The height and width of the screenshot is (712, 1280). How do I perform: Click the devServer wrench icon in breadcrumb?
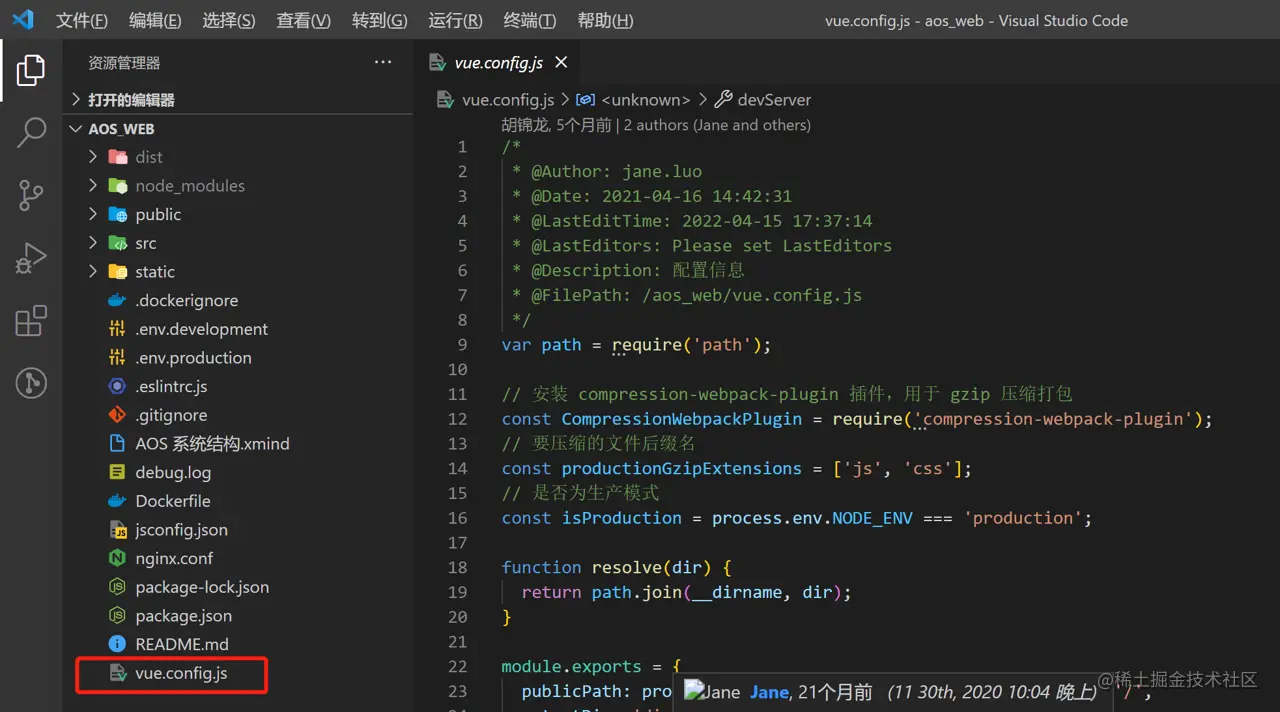tap(723, 100)
